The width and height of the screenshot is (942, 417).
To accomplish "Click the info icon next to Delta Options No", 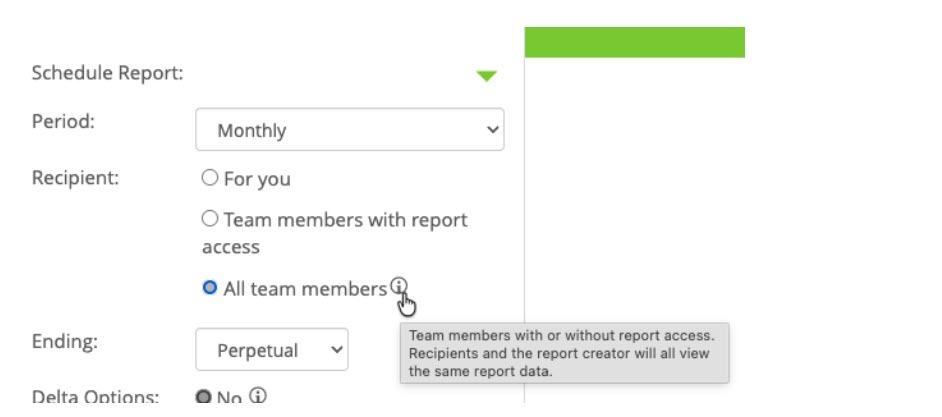I will click(258, 396).
